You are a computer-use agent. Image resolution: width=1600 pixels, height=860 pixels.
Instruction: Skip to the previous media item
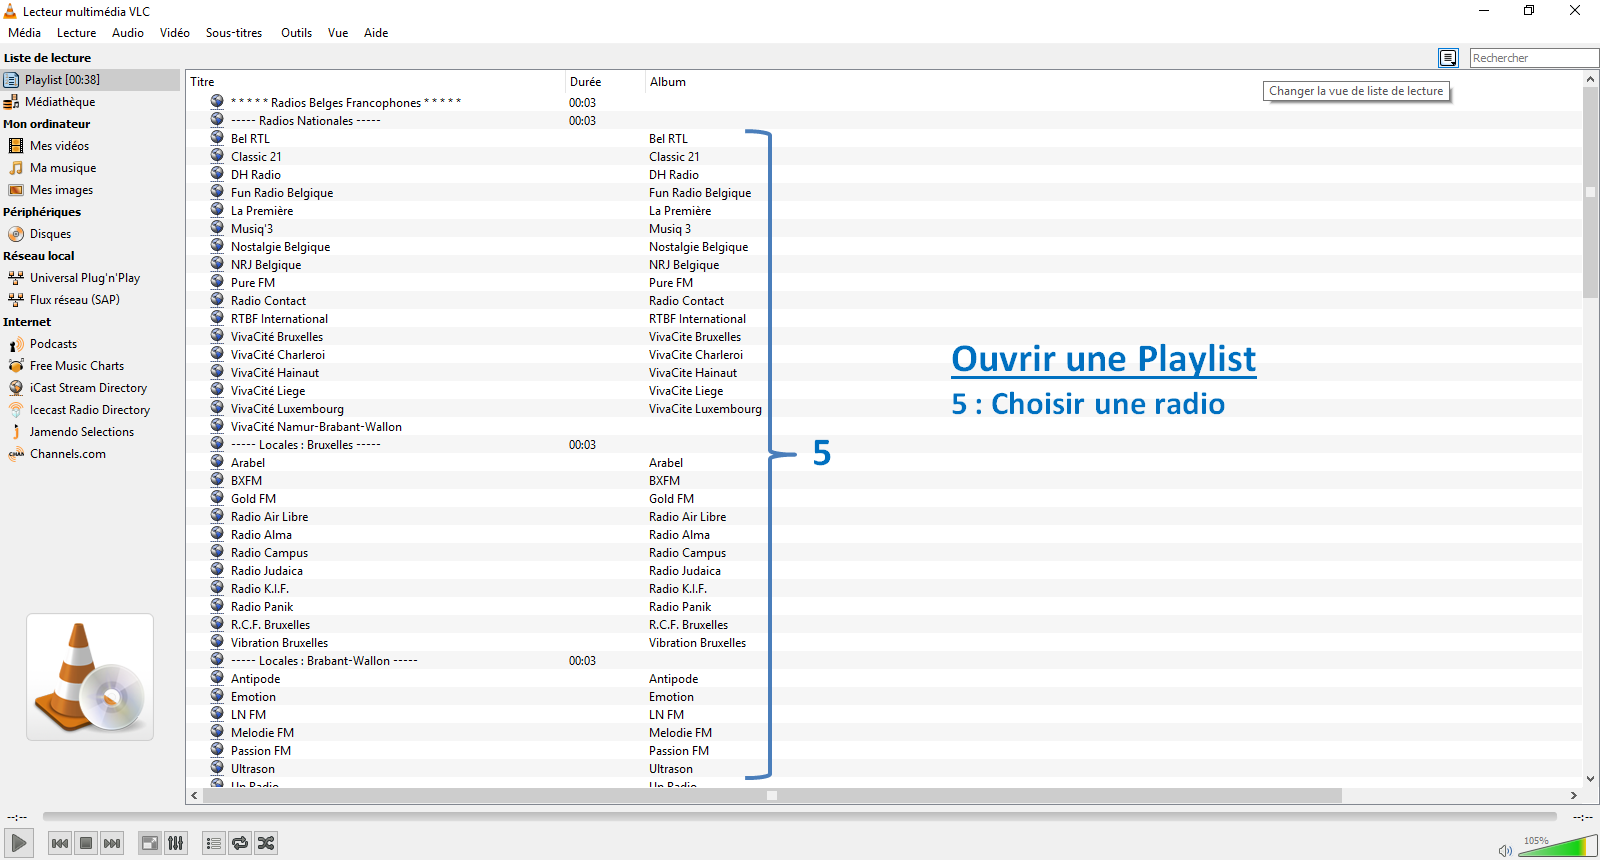coord(60,843)
